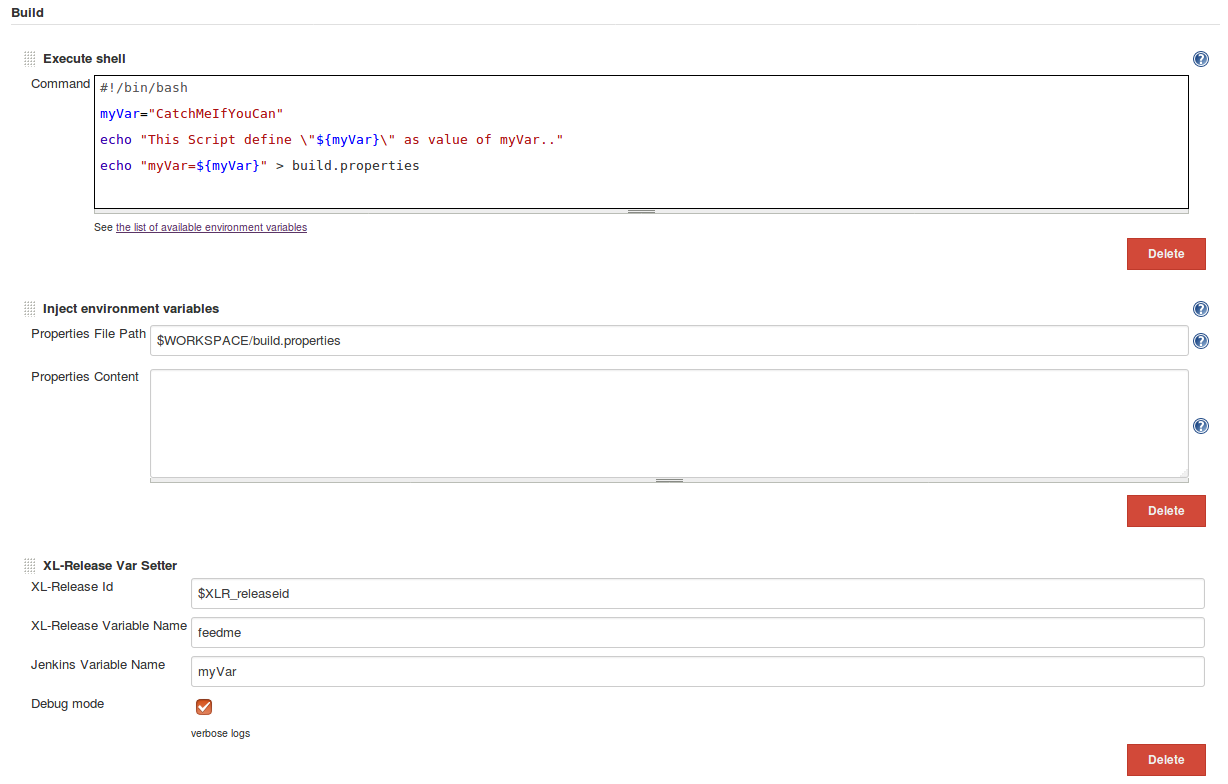This screenshot has width=1228, height=784.
Task: Delete the XL-Release Var Setter step
Action: pos(1166,760)
